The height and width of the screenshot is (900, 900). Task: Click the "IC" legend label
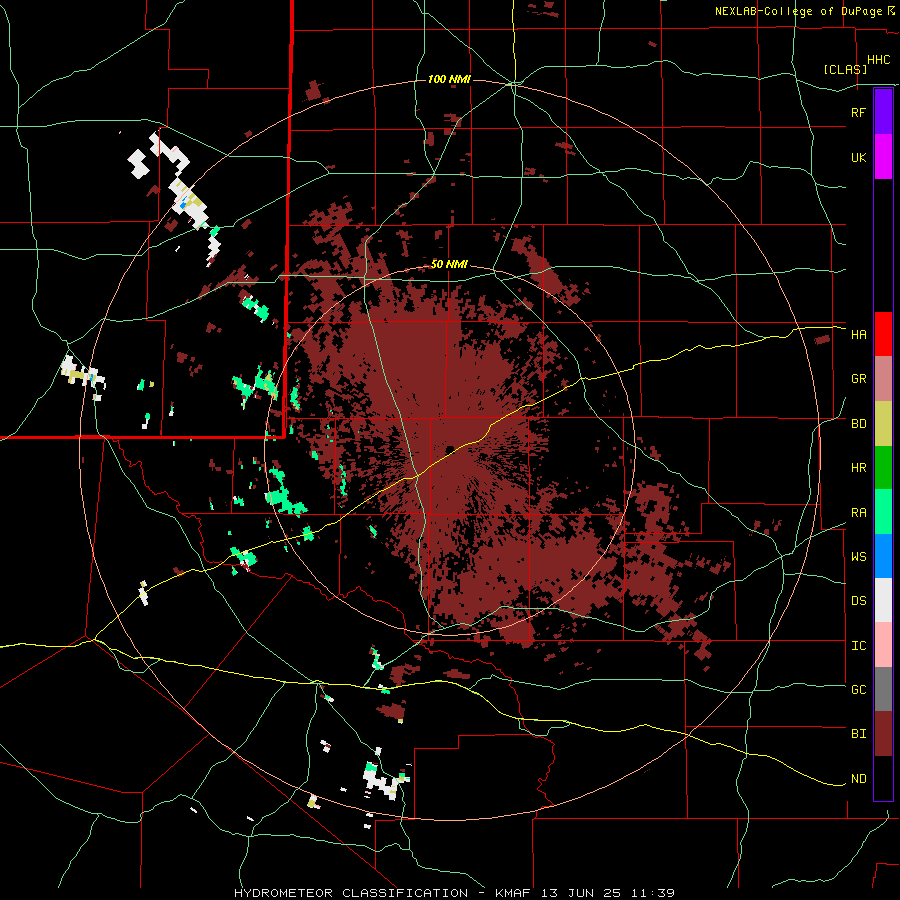tap(858, 646)
